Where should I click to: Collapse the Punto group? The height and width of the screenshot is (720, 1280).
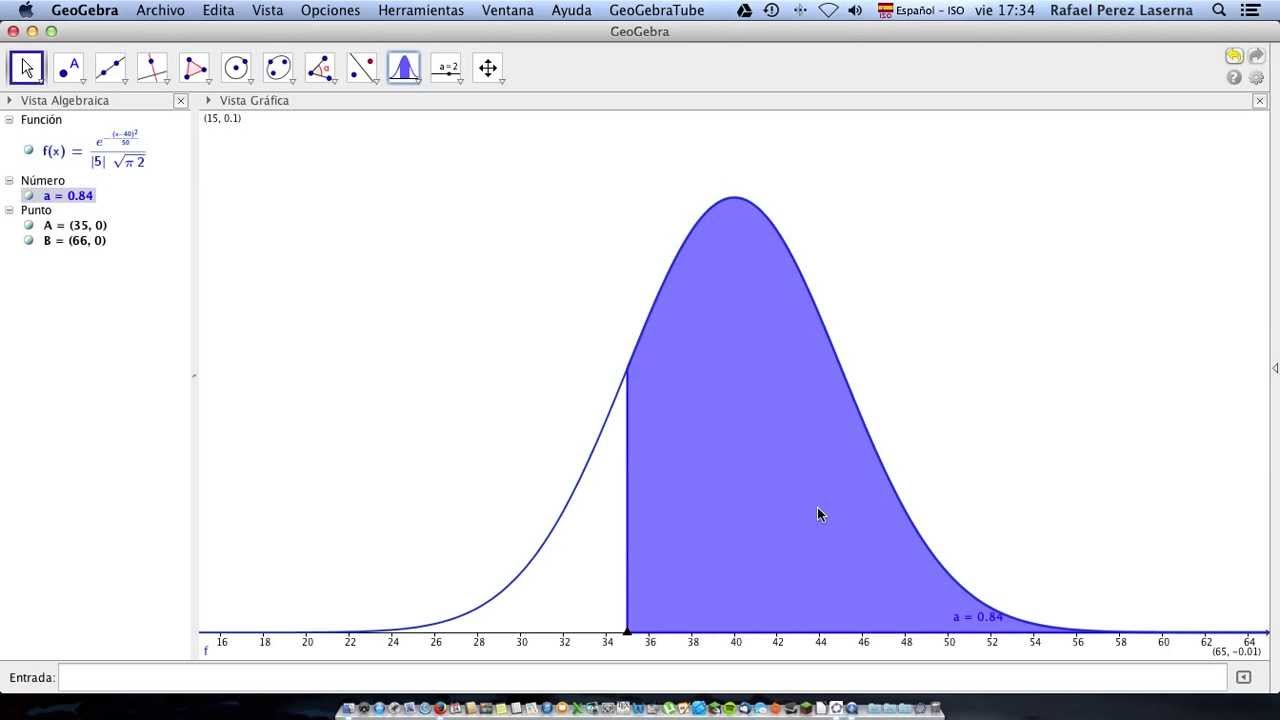coord(9,211)
